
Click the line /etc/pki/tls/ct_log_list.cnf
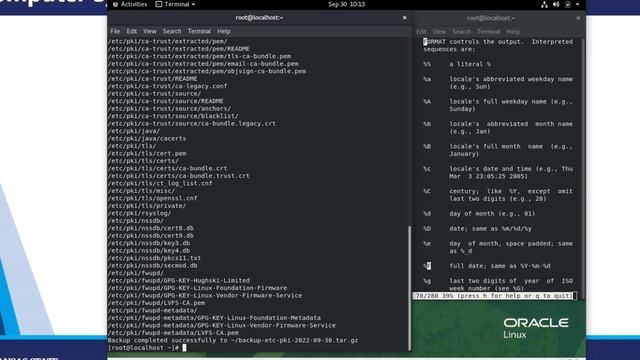click(160, 183)
